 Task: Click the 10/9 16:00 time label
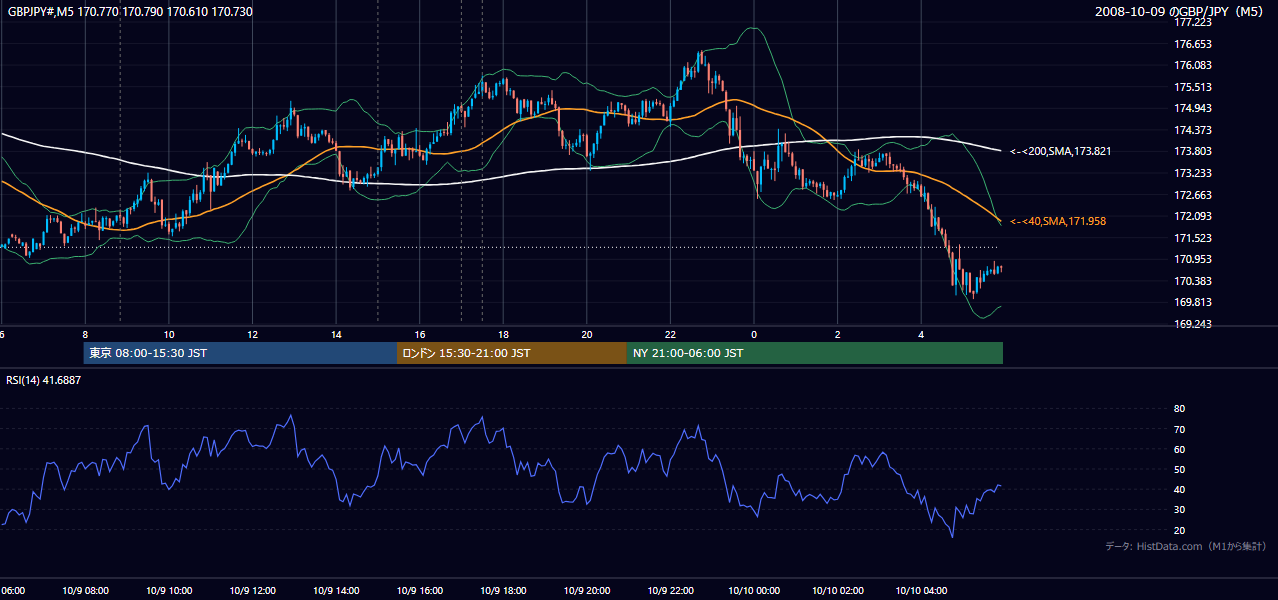tap(420, 591)
